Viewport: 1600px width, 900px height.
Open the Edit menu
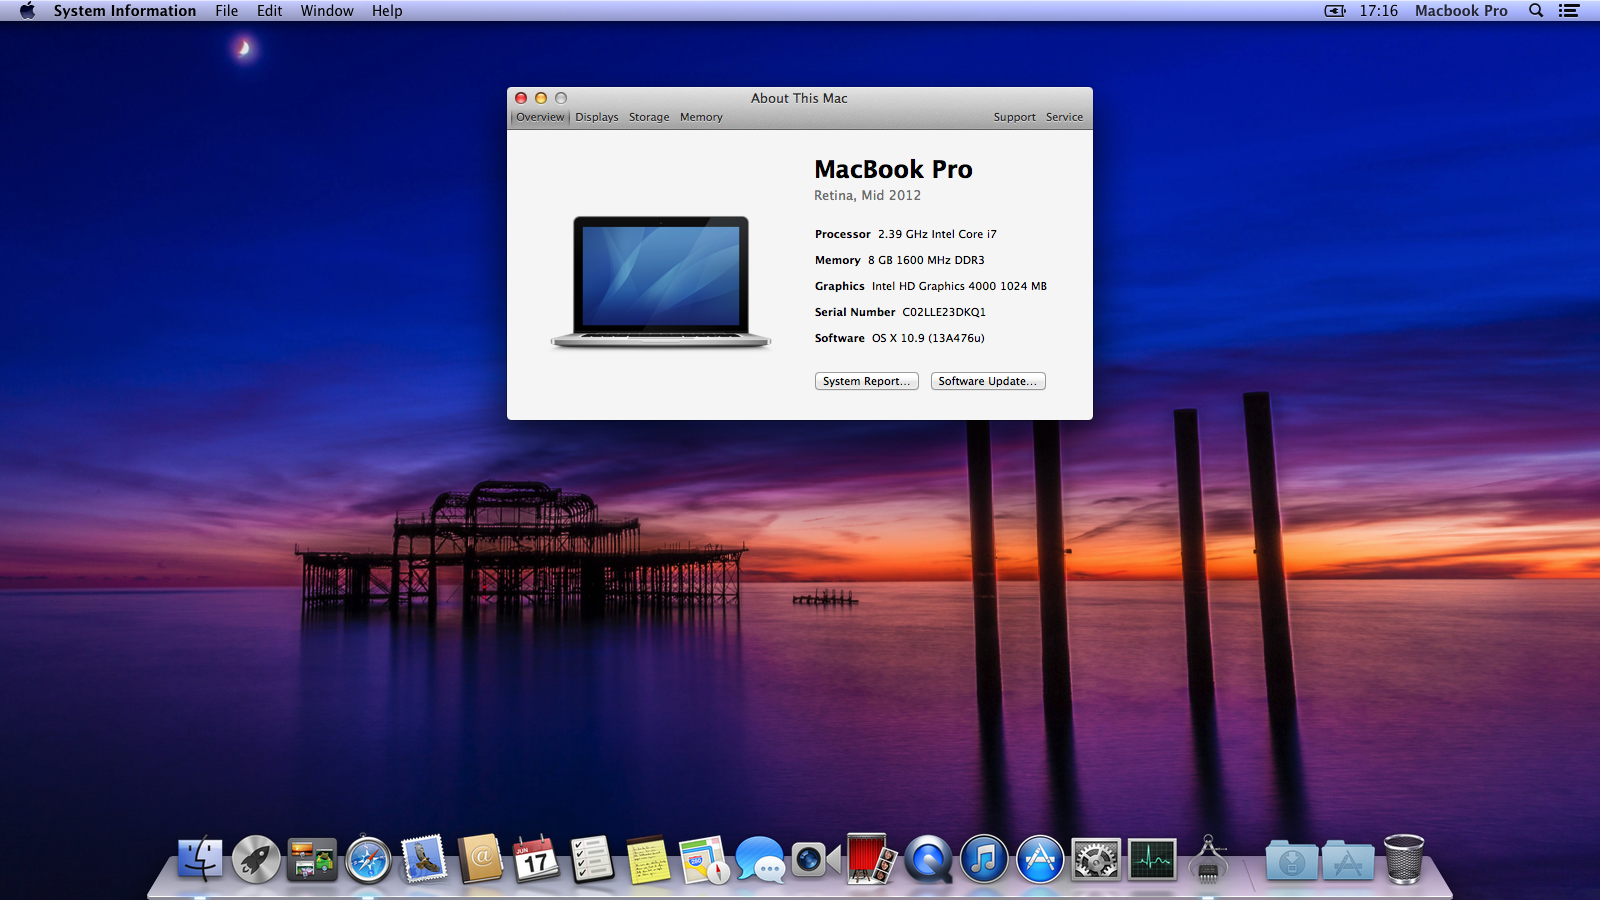269,11
